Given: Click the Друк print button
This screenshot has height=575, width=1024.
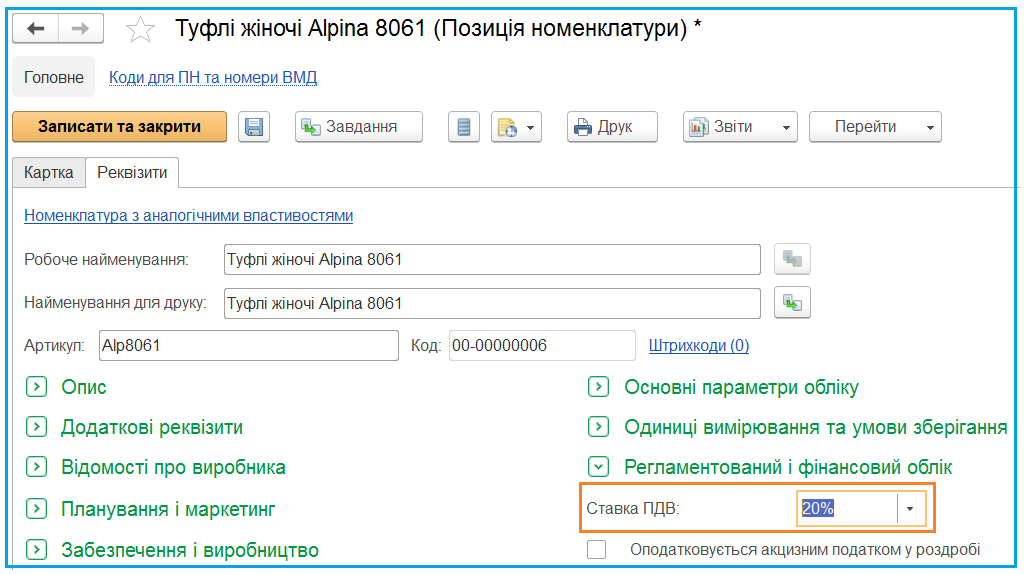Looking at the screenshot, I should (612, 127).
